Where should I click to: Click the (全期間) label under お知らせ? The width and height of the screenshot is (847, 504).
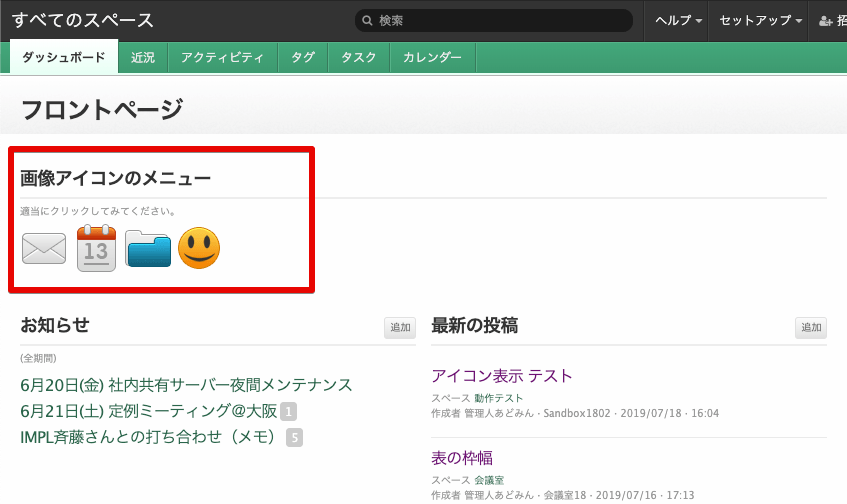(x=38, y=358)
